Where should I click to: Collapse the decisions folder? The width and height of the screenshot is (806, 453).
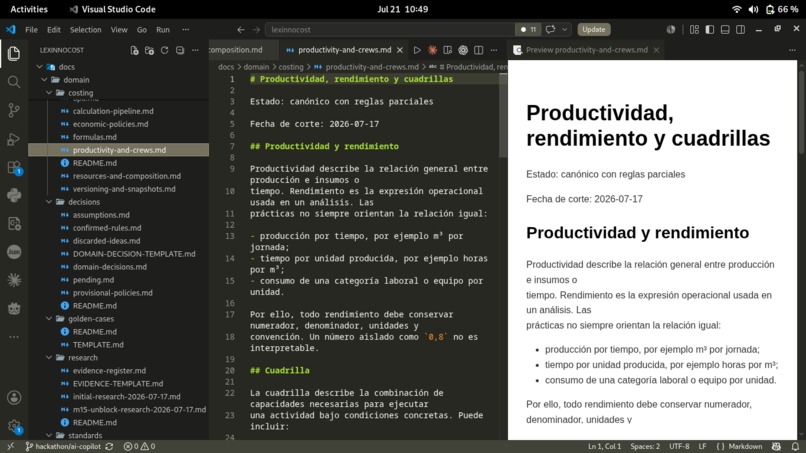(49, 202)
